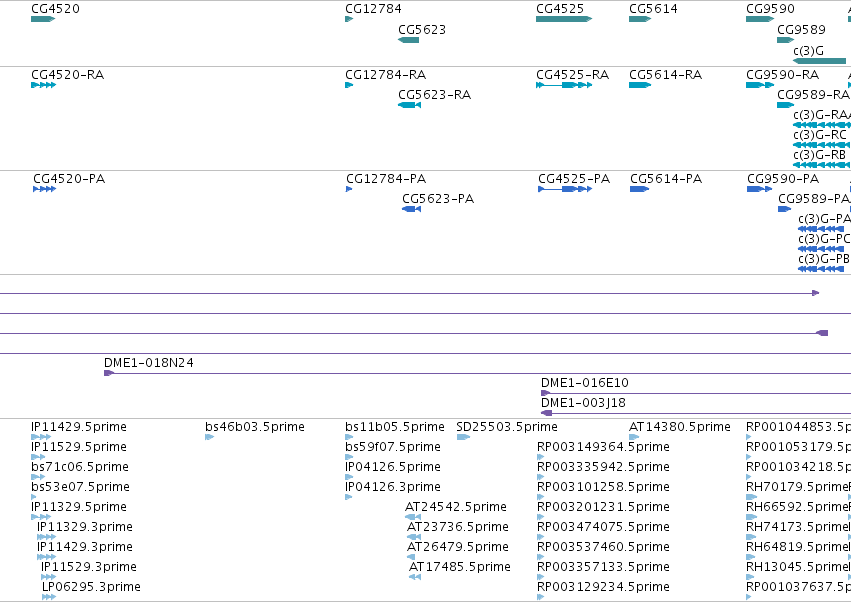Click the CG4520 gene glyph
Viewport: 851px width, 602px height.
(x=43, y=19)
